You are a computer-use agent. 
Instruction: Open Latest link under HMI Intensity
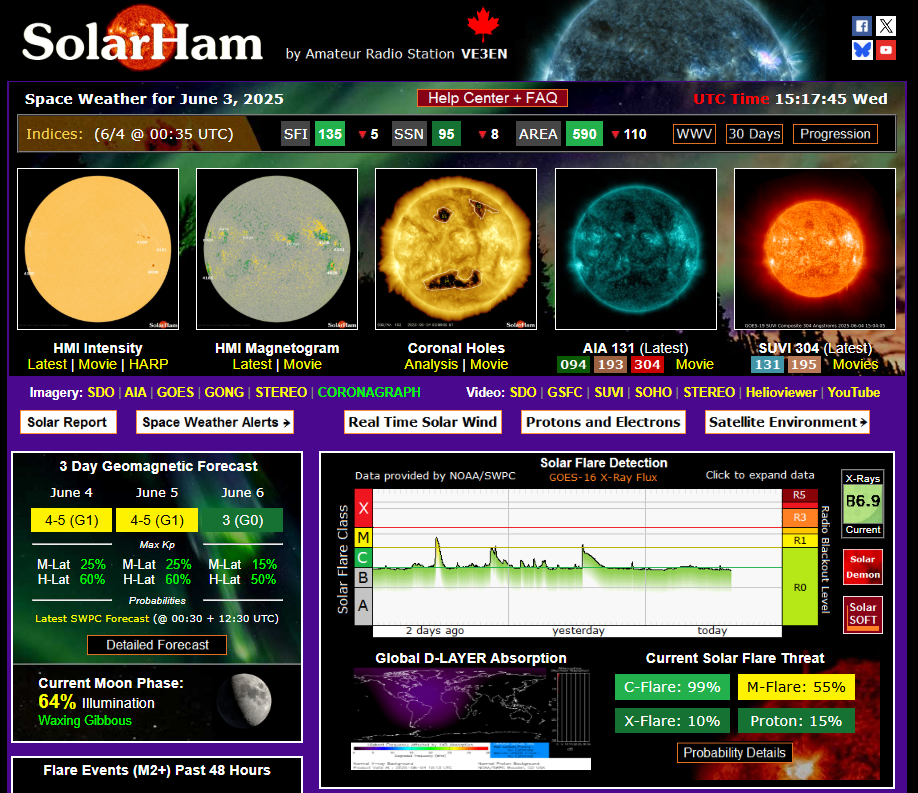[47, 364]
